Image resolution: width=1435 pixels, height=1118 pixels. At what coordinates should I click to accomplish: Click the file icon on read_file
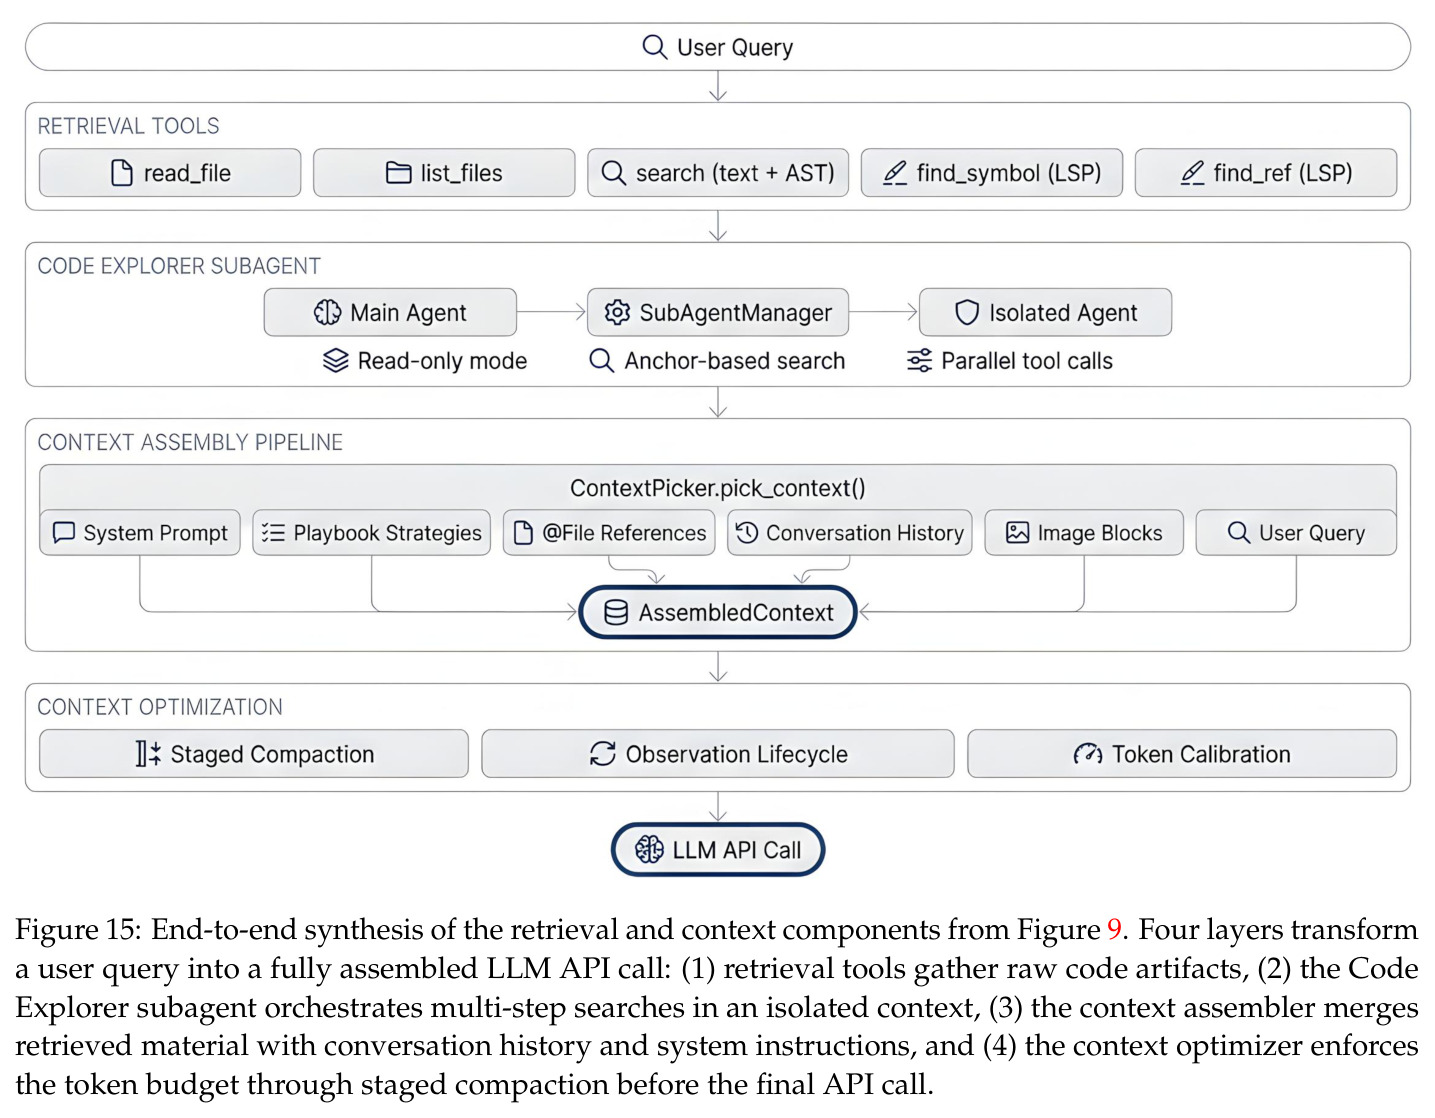click(x=121, y=173)
